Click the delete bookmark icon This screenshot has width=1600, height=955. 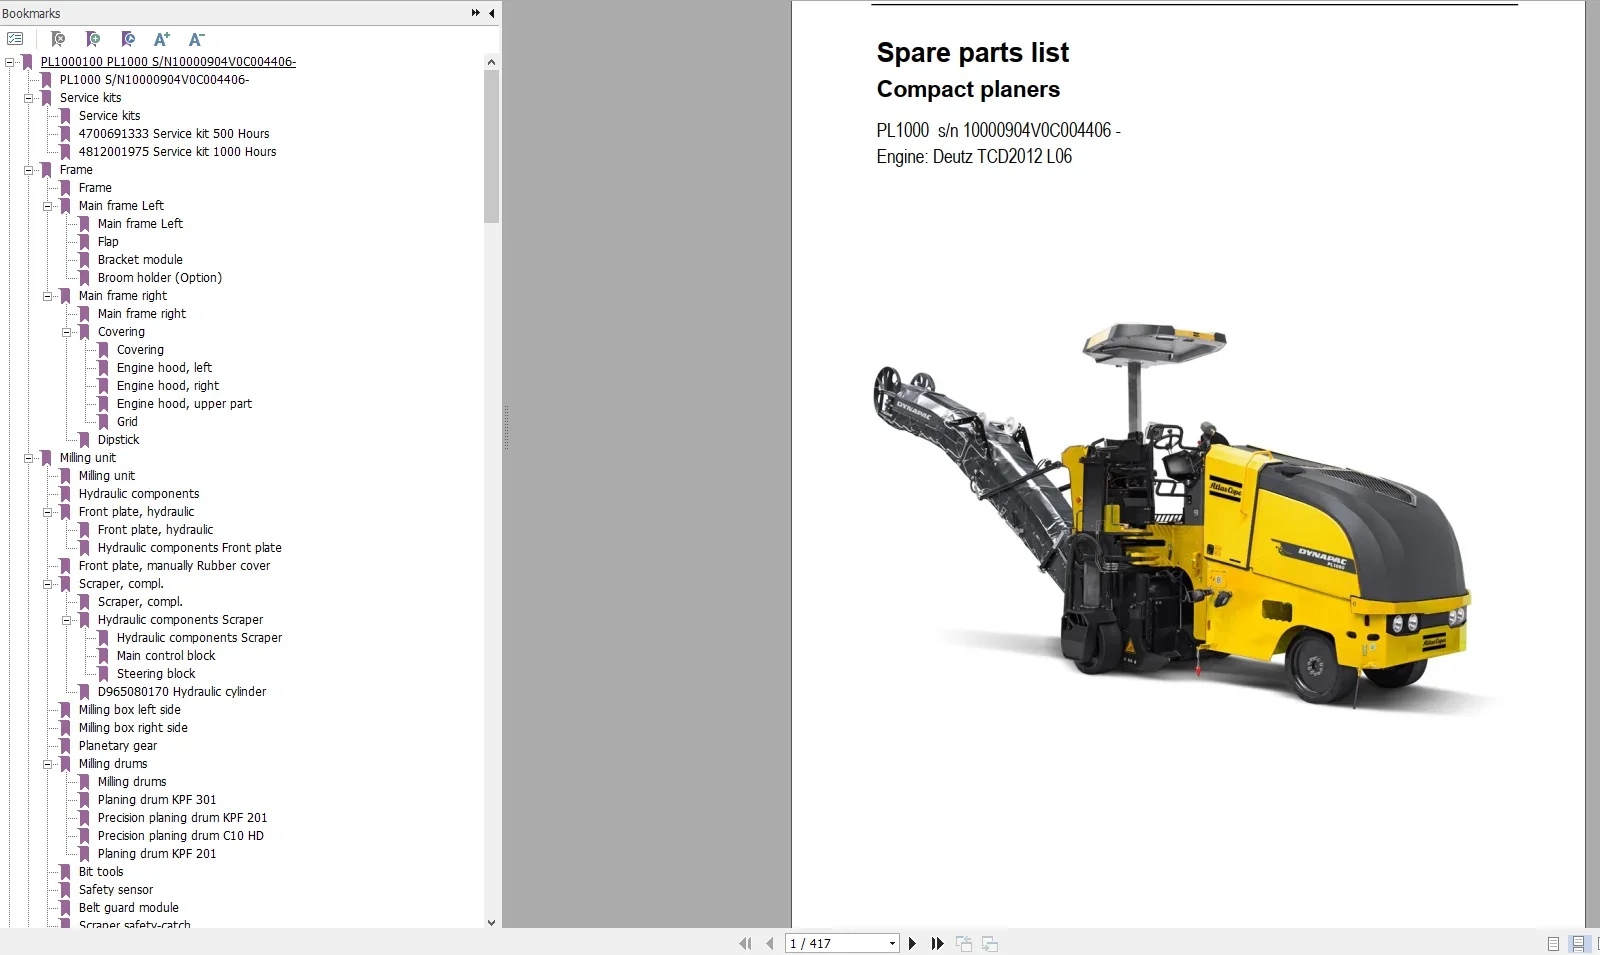(58, 38)
